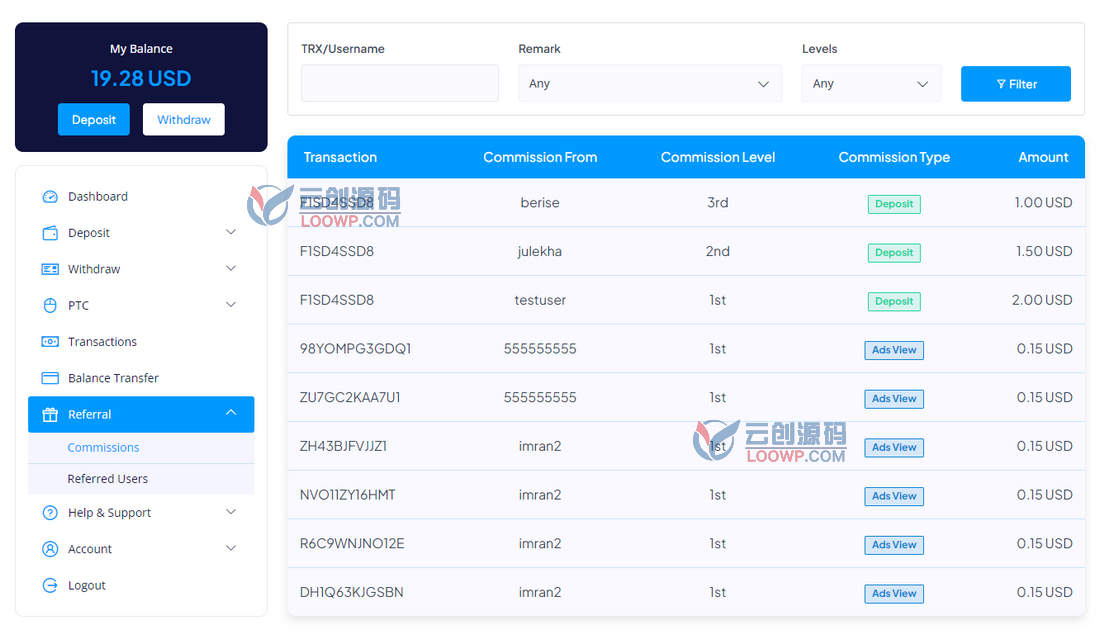Collapse the Referral menu chevron
The width and height of the screenshot is (1100, 635).
[x=231, y=413]
